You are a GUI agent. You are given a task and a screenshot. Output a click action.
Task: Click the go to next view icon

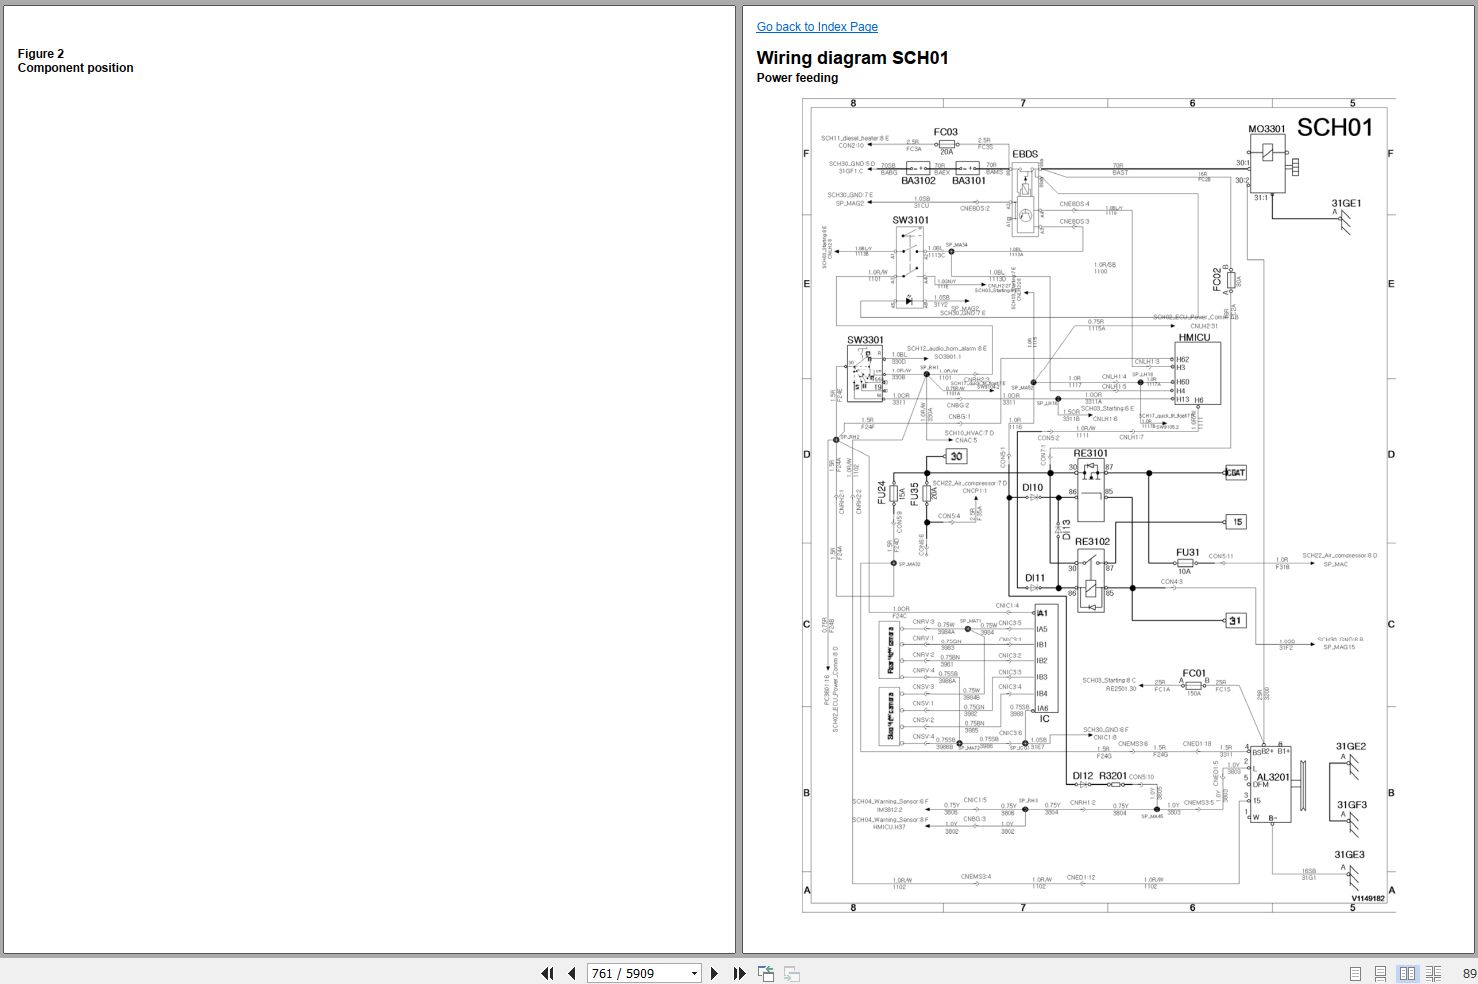pos(791,973)
